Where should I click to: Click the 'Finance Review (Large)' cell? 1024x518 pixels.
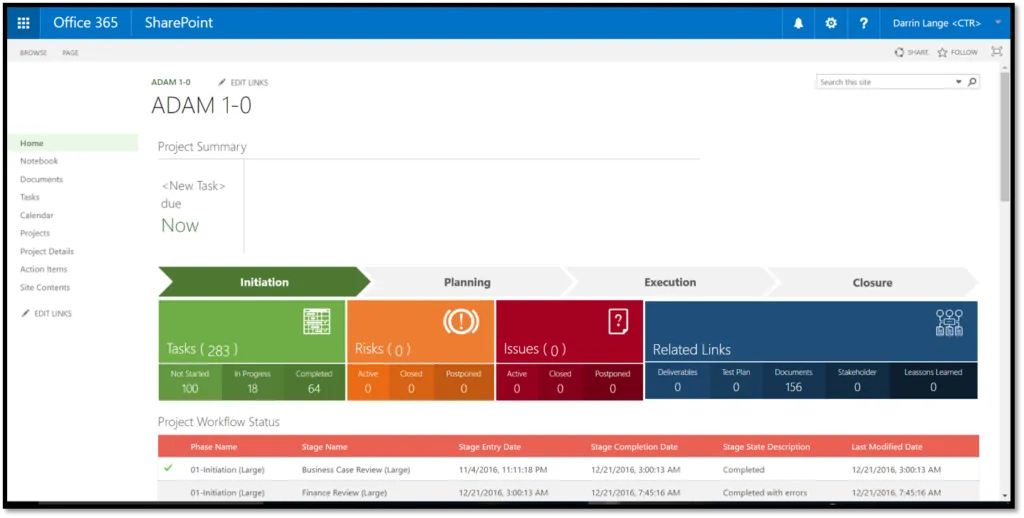pos(344,493)
